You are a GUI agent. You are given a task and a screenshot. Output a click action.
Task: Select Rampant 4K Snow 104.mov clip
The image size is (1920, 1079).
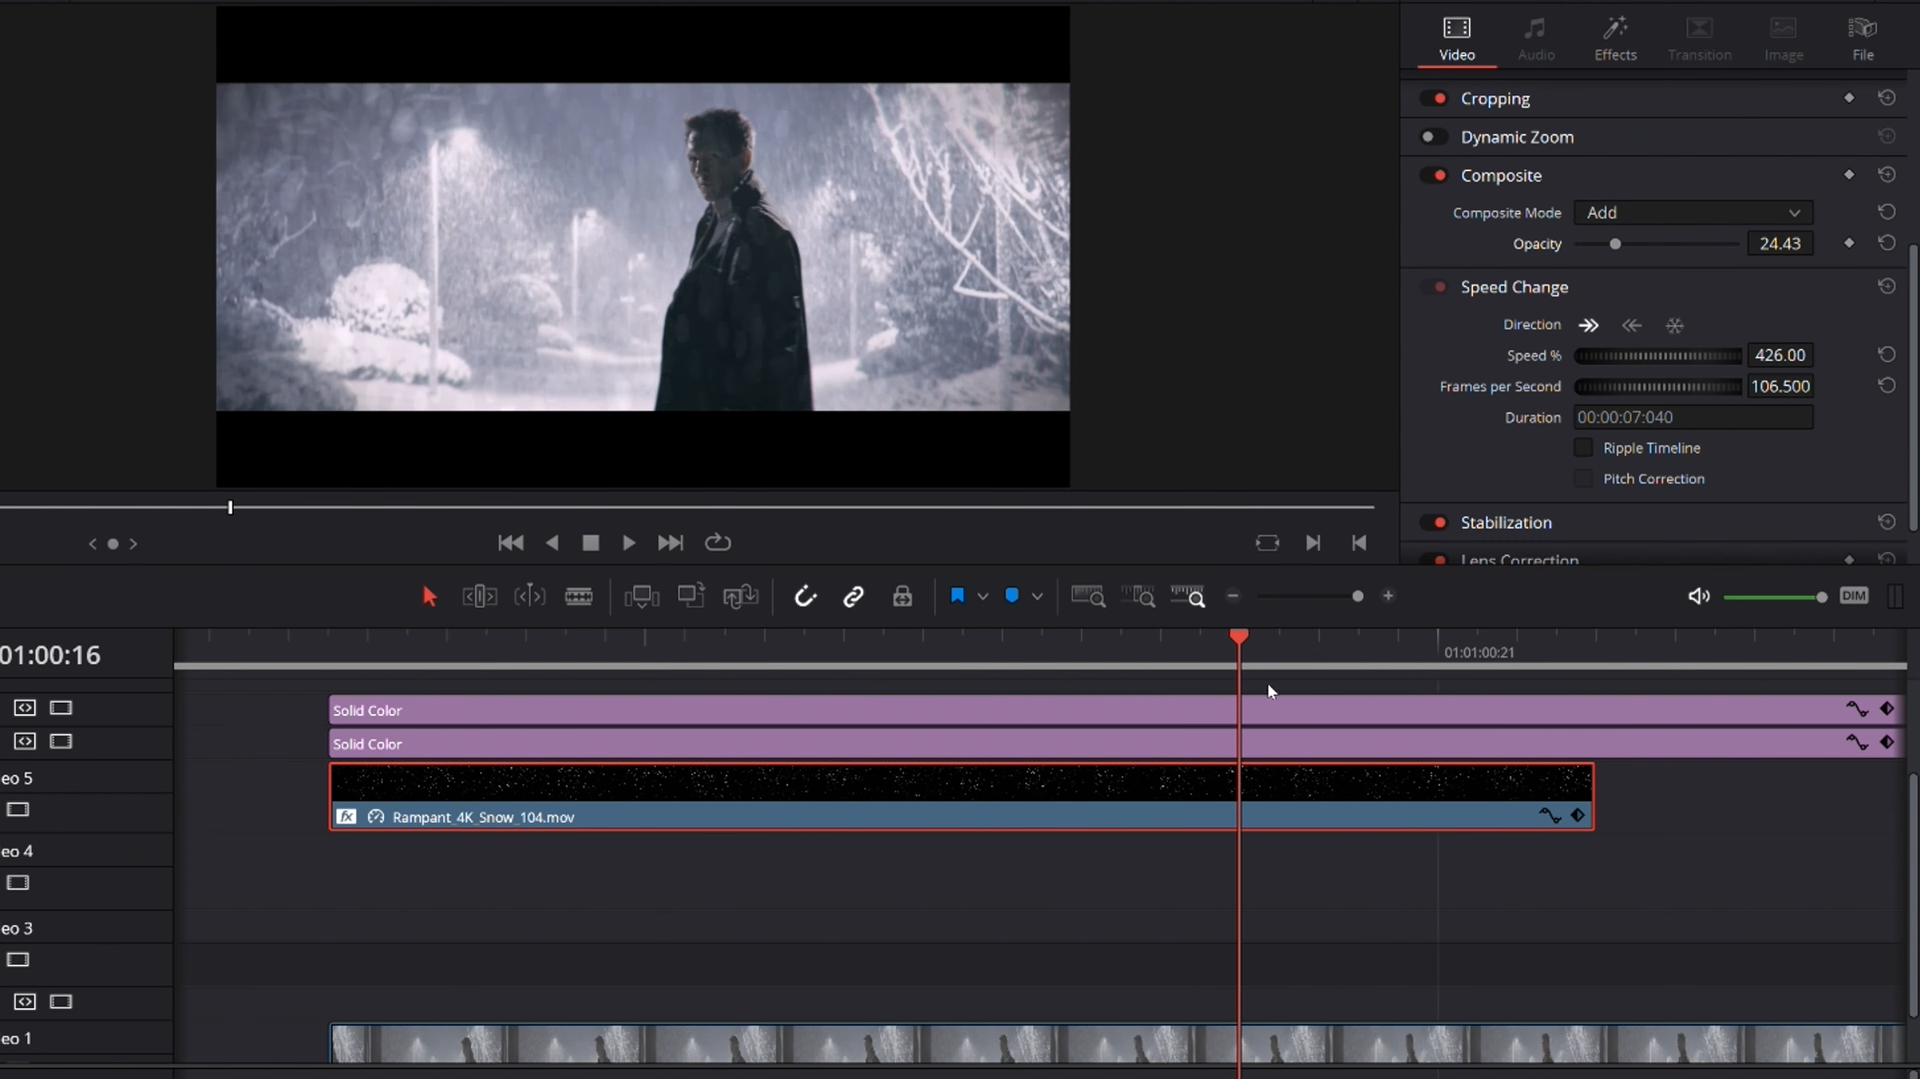[x=961, y=797]
